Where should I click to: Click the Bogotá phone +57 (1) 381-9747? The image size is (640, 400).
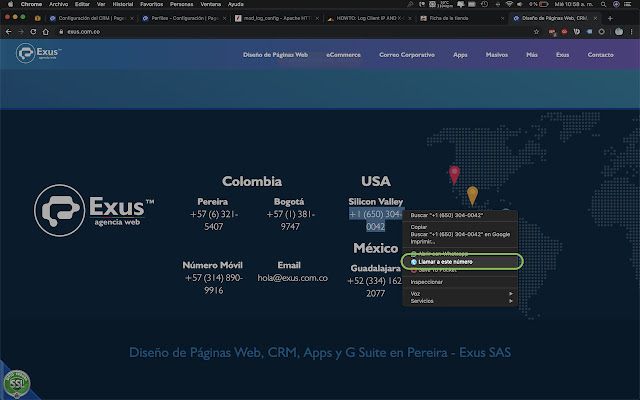pos(290,220)
